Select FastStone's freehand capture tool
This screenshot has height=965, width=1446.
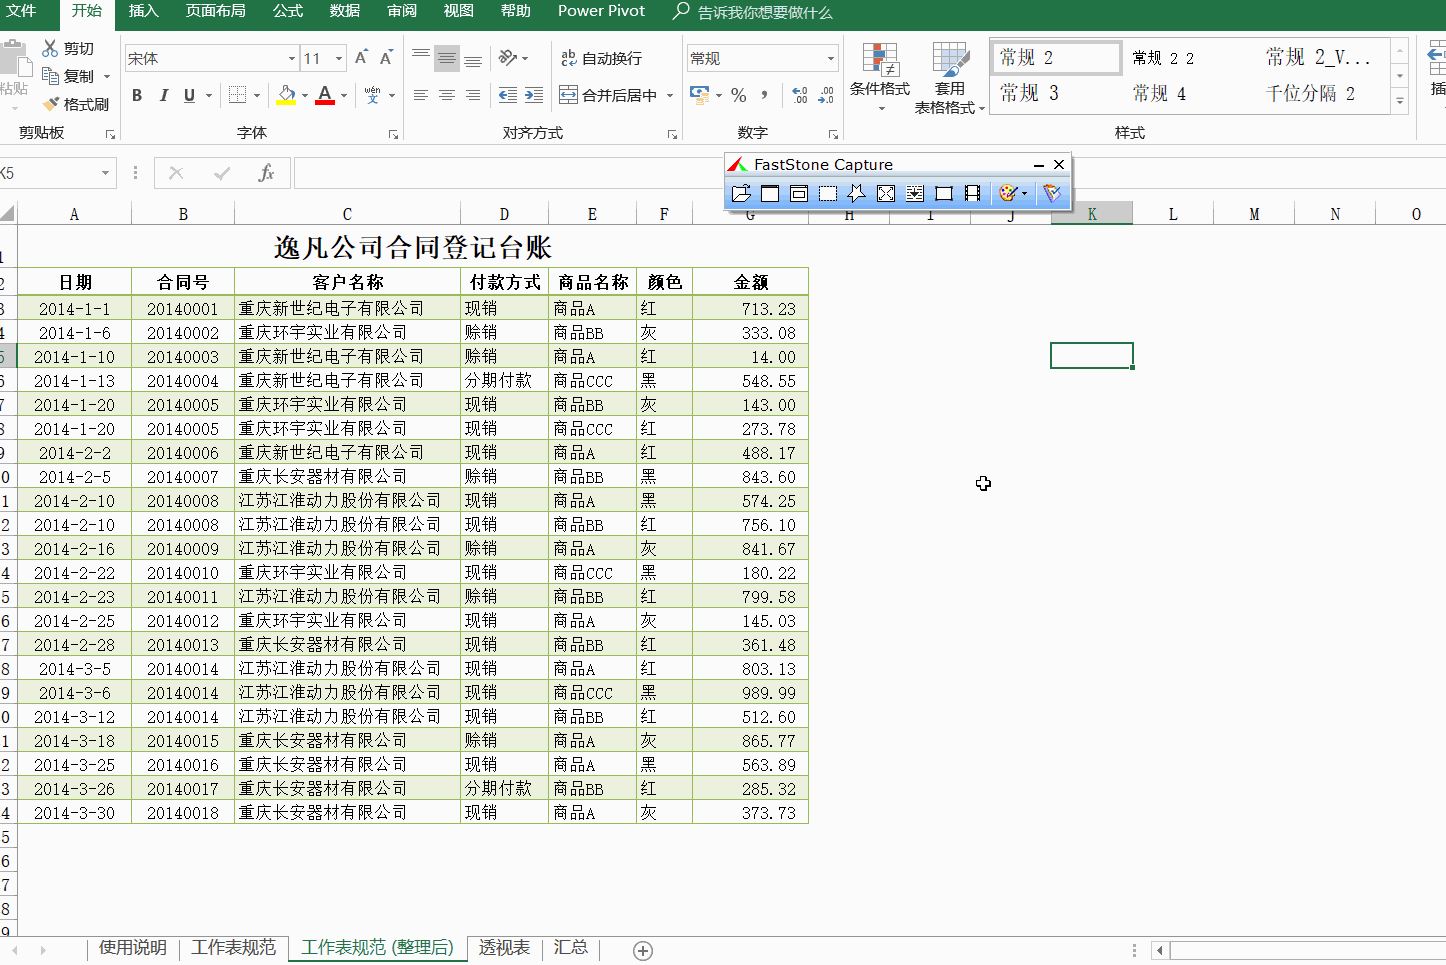[856, 193]
